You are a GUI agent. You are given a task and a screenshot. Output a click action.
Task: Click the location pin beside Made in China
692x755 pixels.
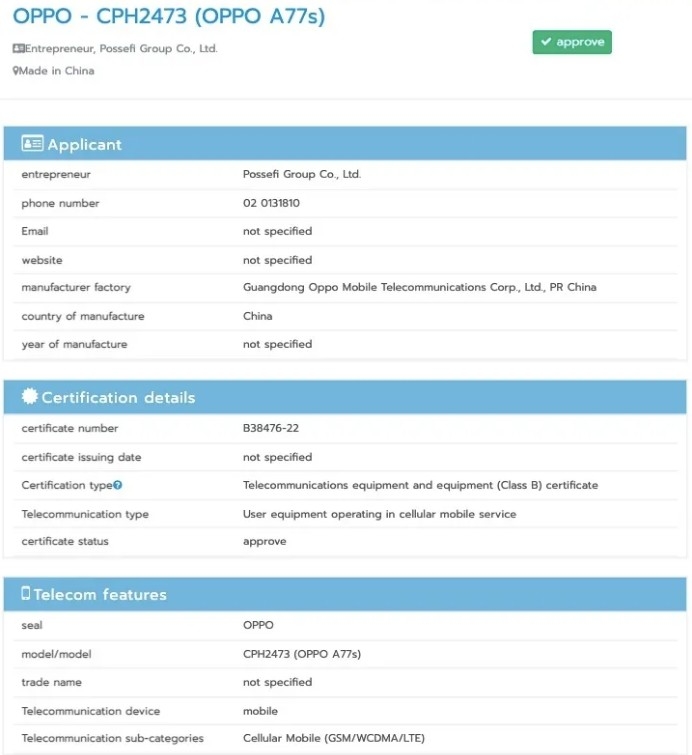(16, 71)
